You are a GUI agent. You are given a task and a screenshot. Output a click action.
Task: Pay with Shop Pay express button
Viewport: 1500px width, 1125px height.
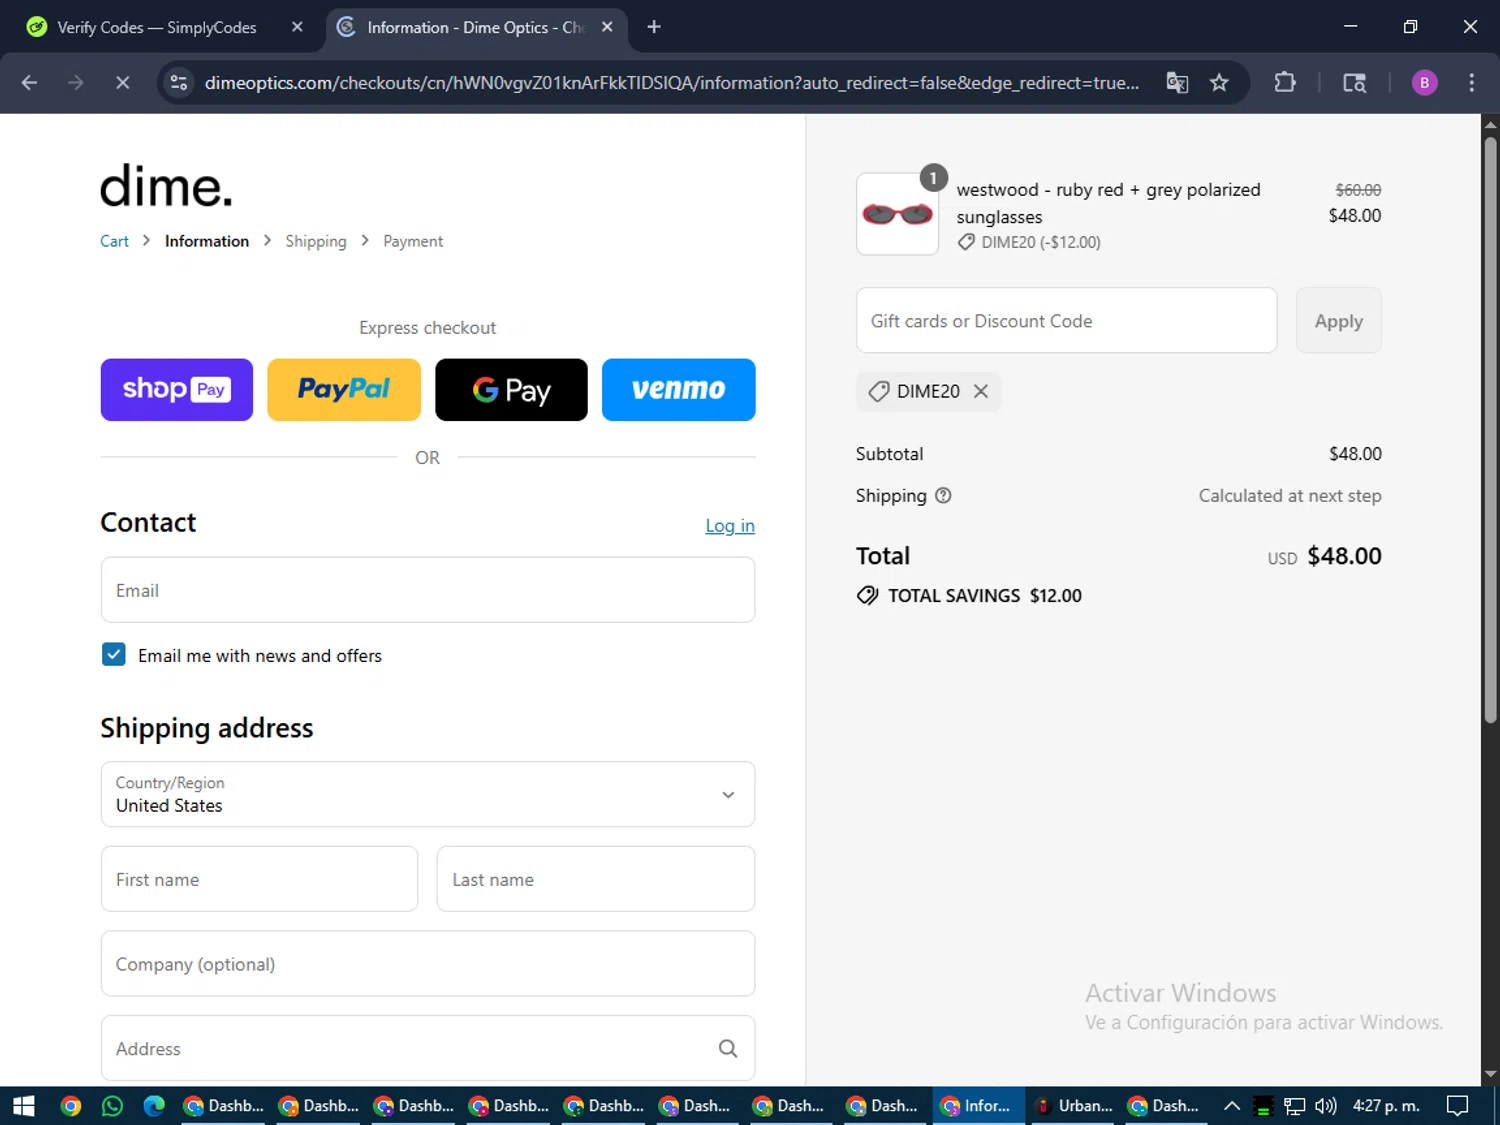pos(177,390)
